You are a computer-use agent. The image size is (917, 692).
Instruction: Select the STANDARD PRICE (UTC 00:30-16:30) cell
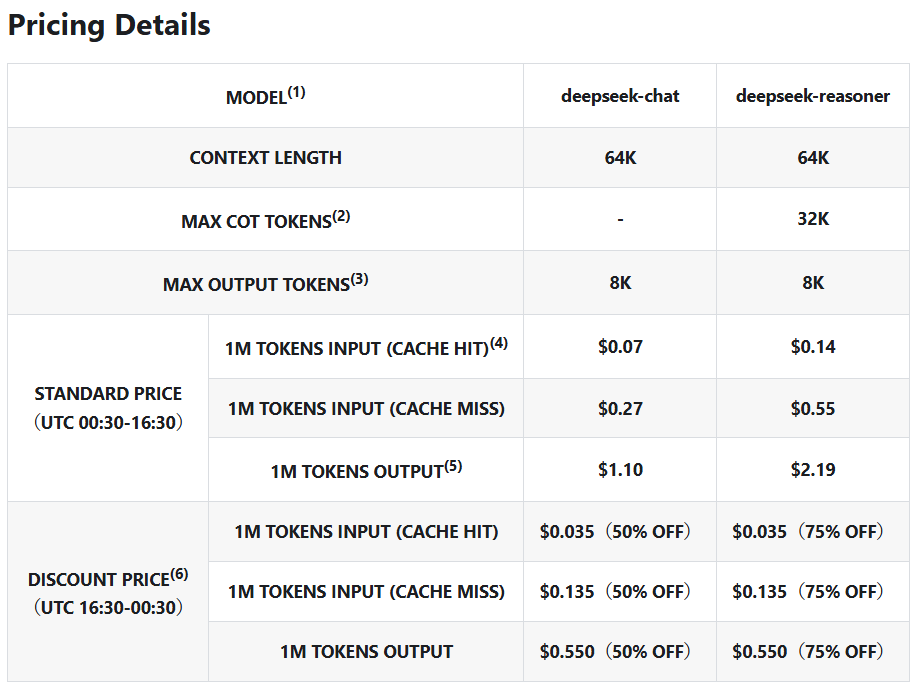point(108,408)
